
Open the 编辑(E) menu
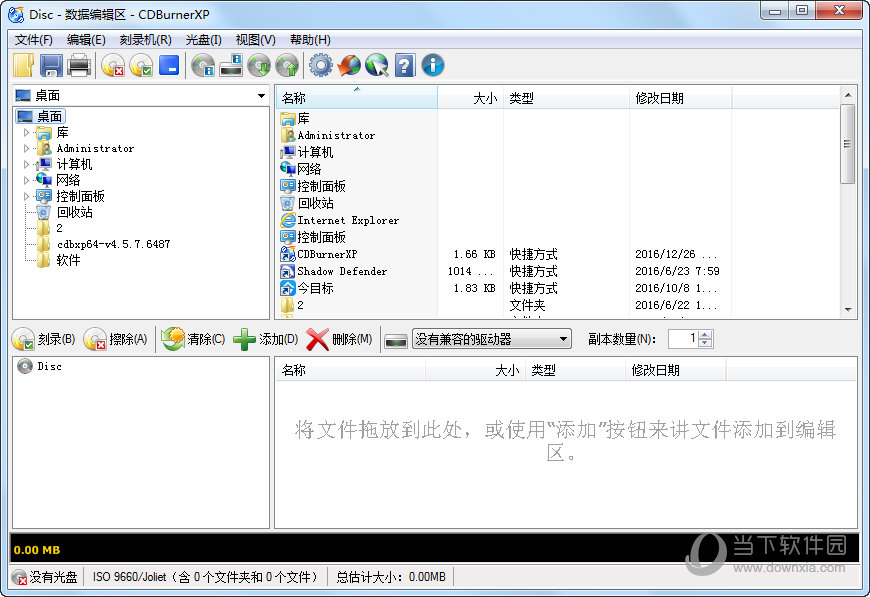86,40
